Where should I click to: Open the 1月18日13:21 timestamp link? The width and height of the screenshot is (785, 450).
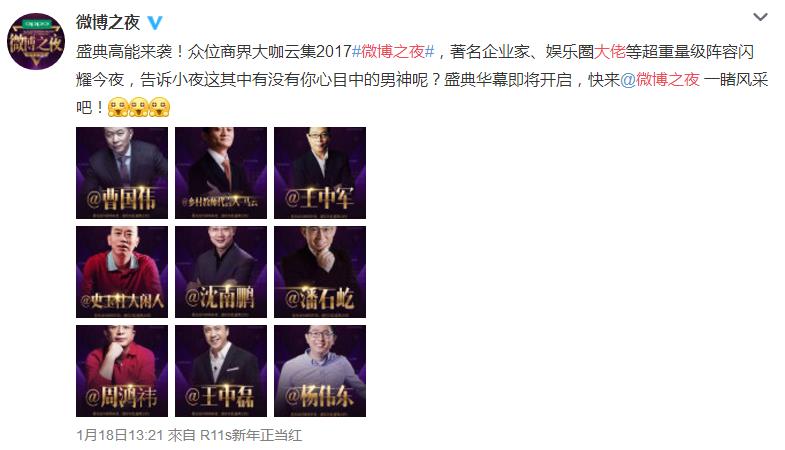click(120, 435)
